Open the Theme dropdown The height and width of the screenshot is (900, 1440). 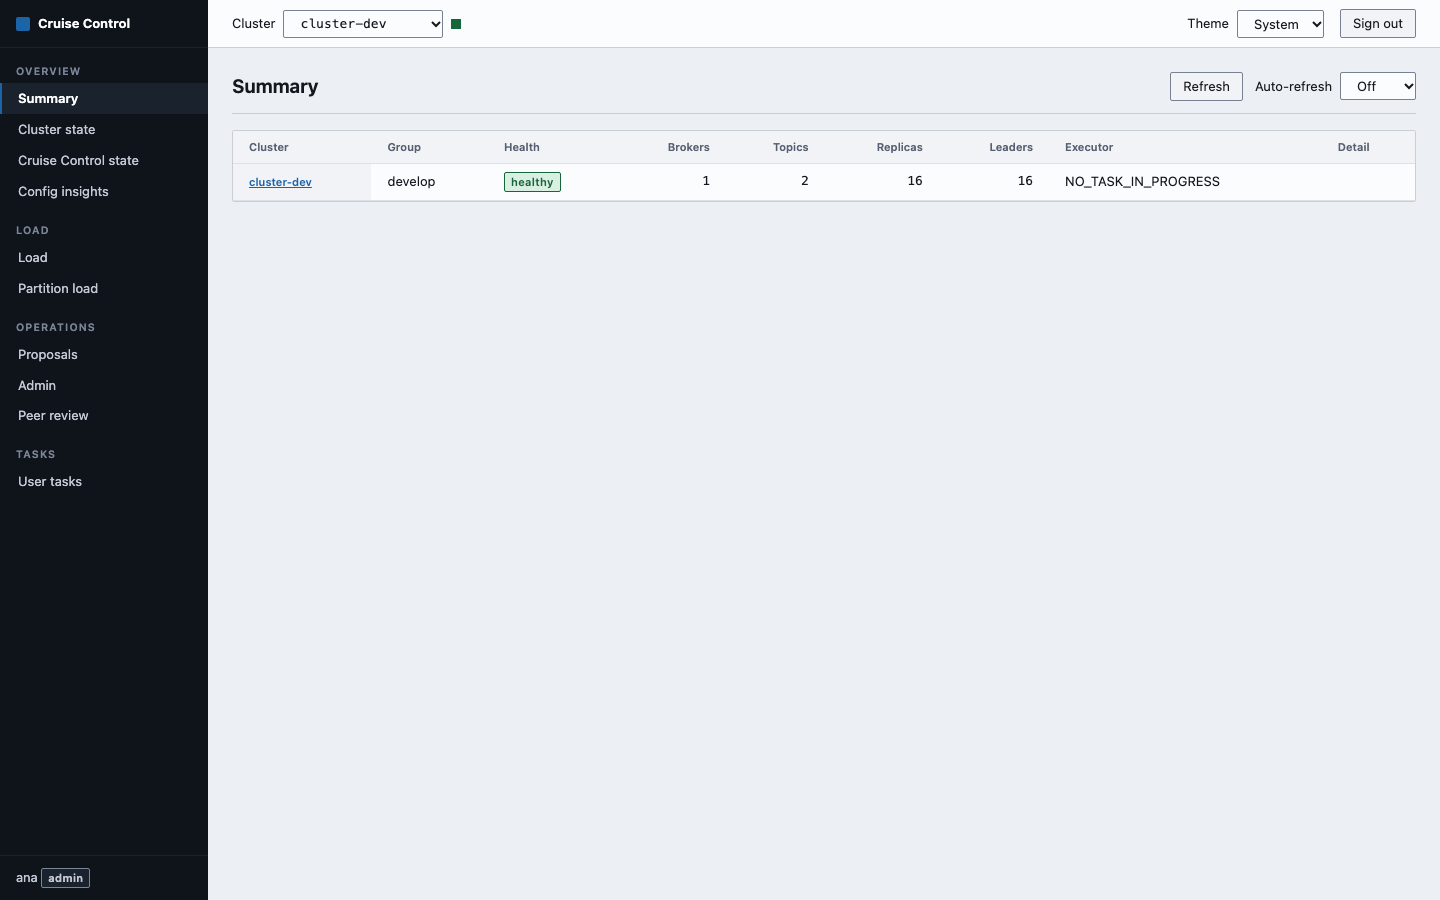(1280, 24)
